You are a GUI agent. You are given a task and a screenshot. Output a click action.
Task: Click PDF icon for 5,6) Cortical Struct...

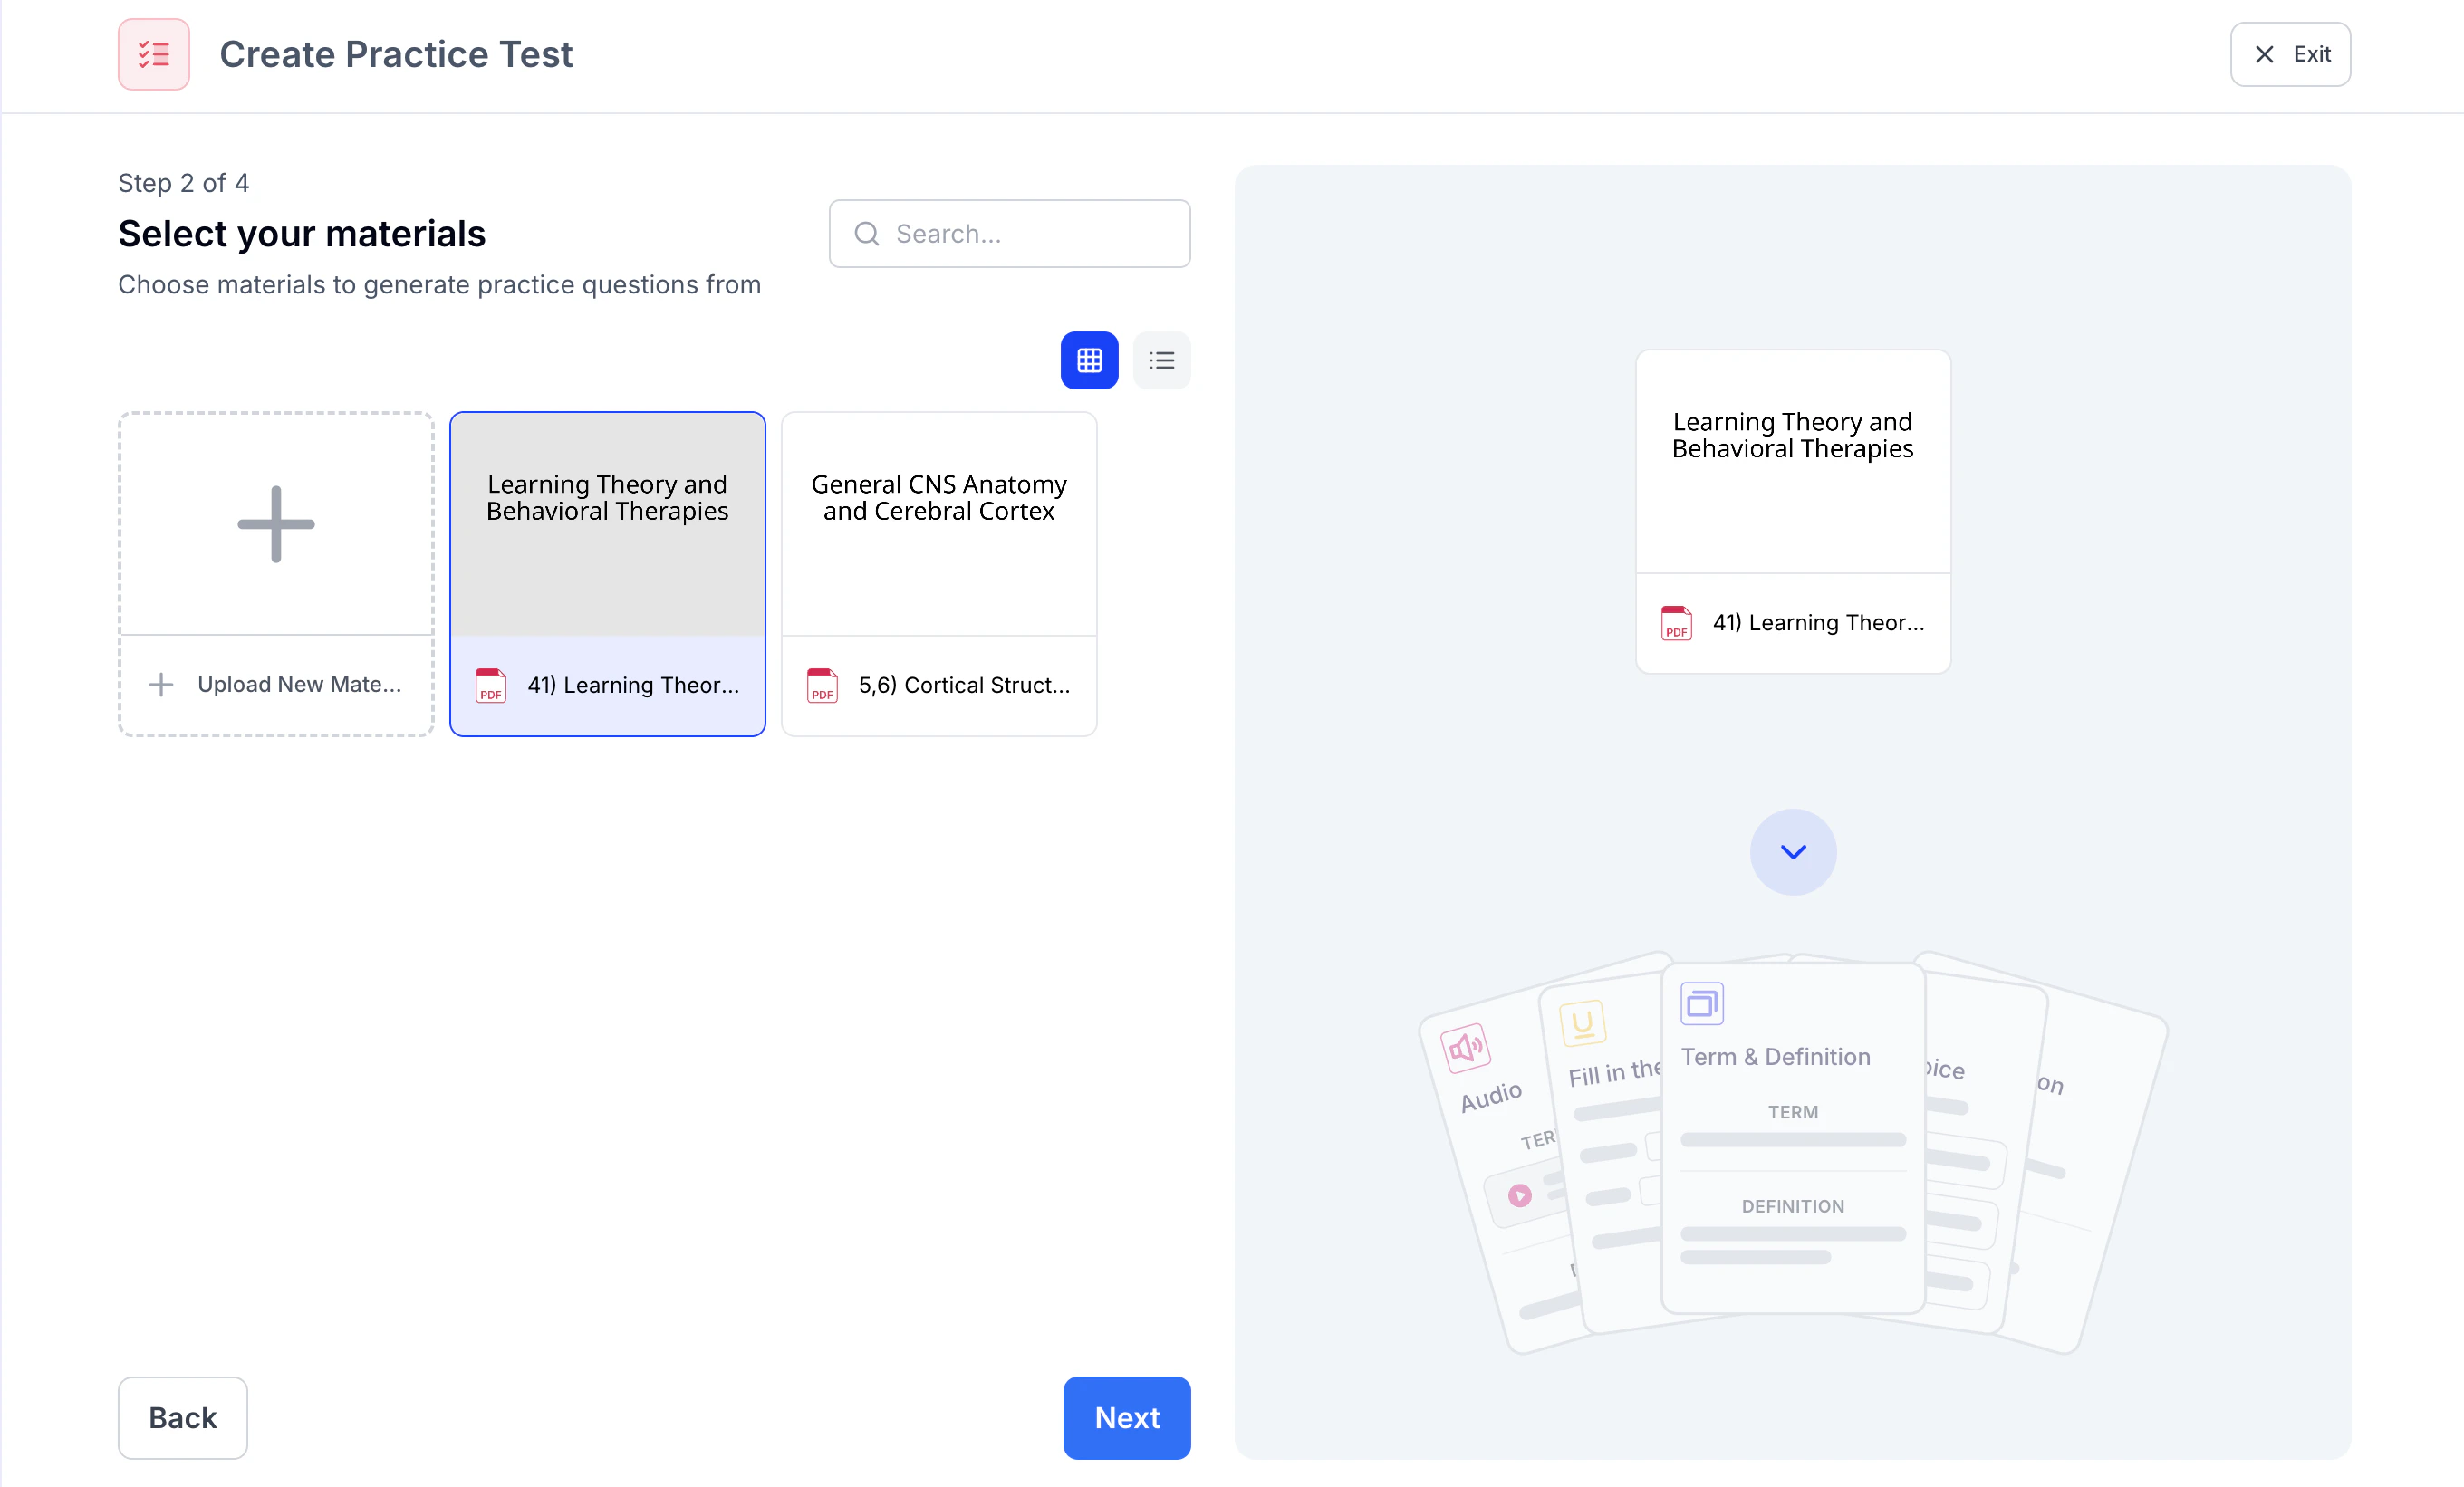pyautogui.click(x=822, y=686)
